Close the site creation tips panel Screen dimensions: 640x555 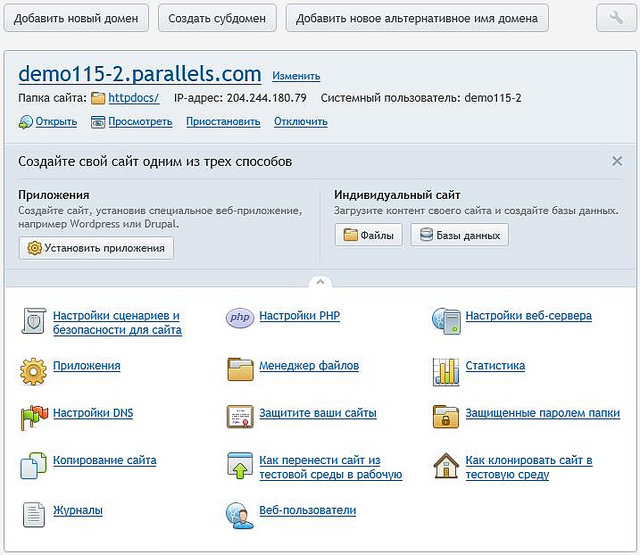click(x=617, y=161)
